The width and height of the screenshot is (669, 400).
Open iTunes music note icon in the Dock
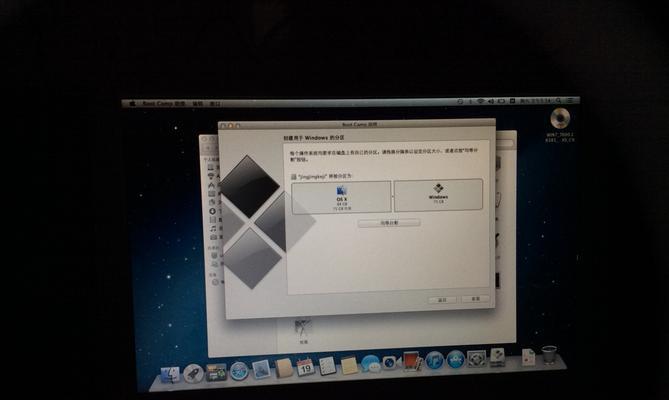coord(434,360)
